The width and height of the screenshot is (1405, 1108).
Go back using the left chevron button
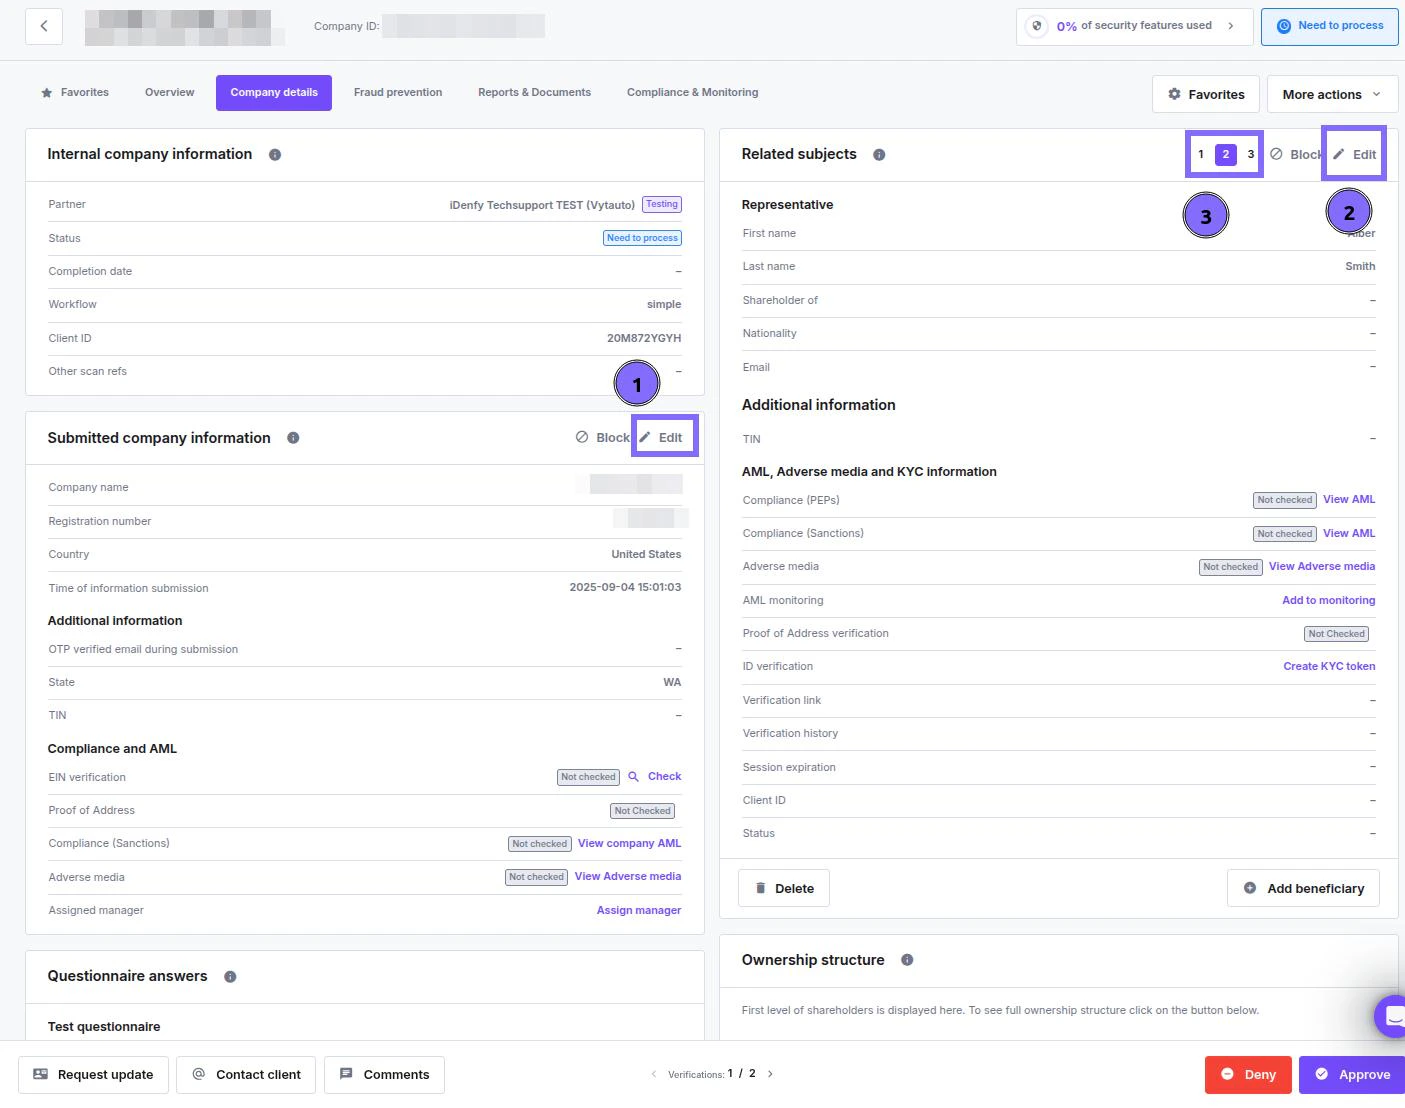point(44,26)
